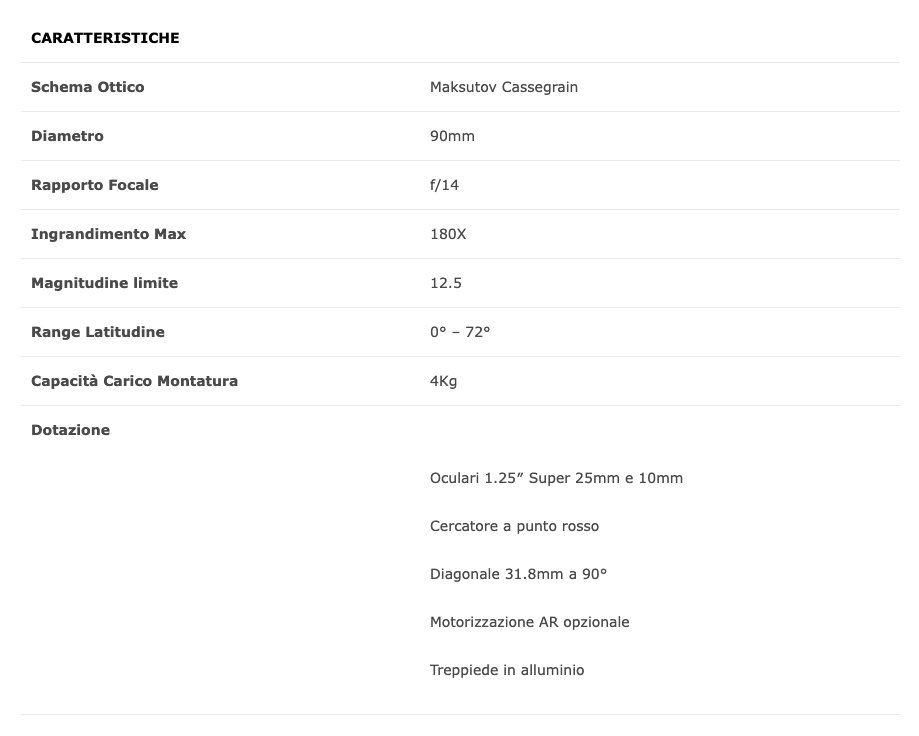This screenshot has width=919, height=736.
Task: Select the 4Kg load capacity value
Action: click(443, 381)
